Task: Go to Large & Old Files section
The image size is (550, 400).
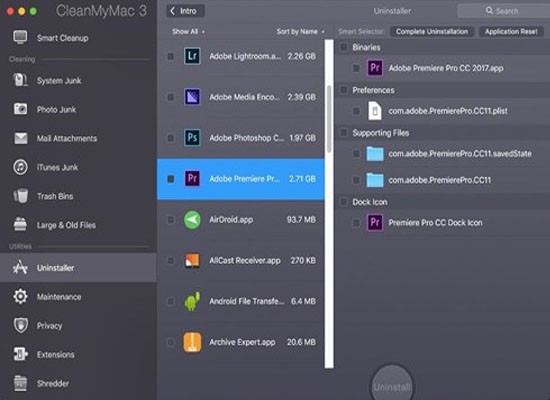Action: pos(78,225)
